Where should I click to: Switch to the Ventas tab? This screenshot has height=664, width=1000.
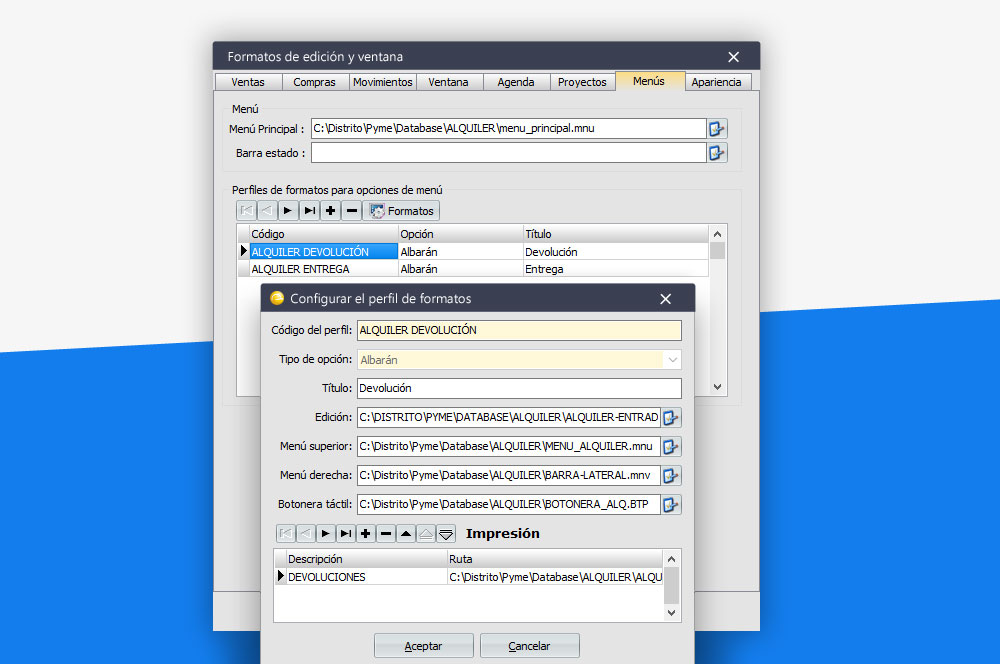pos(248,82)
